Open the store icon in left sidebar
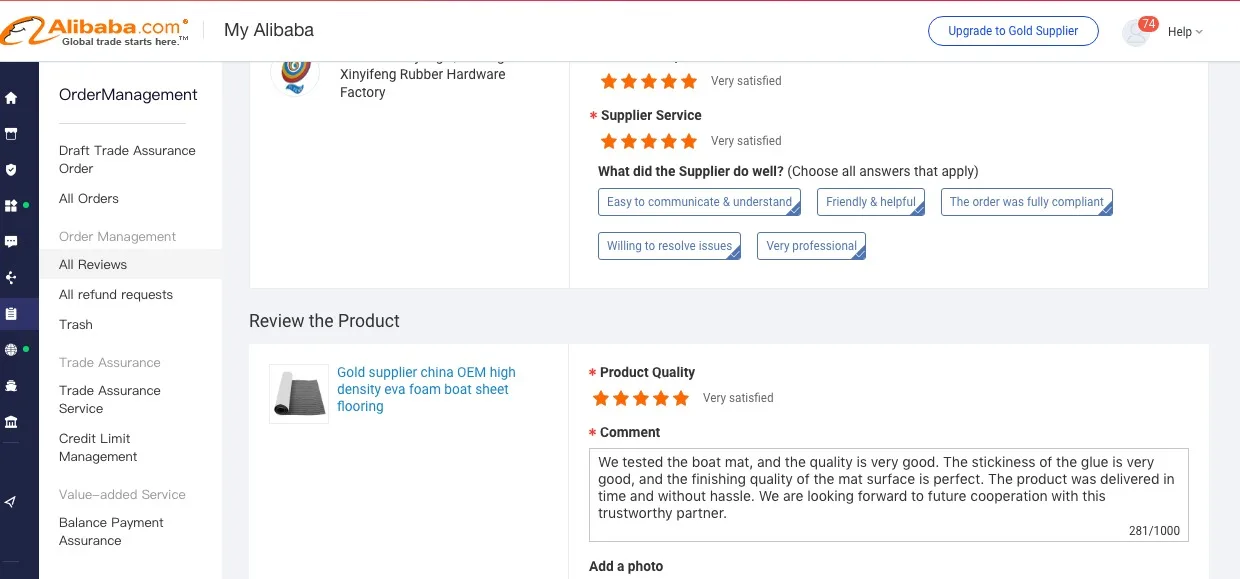1240x579 pixels. tap(11, 134)
